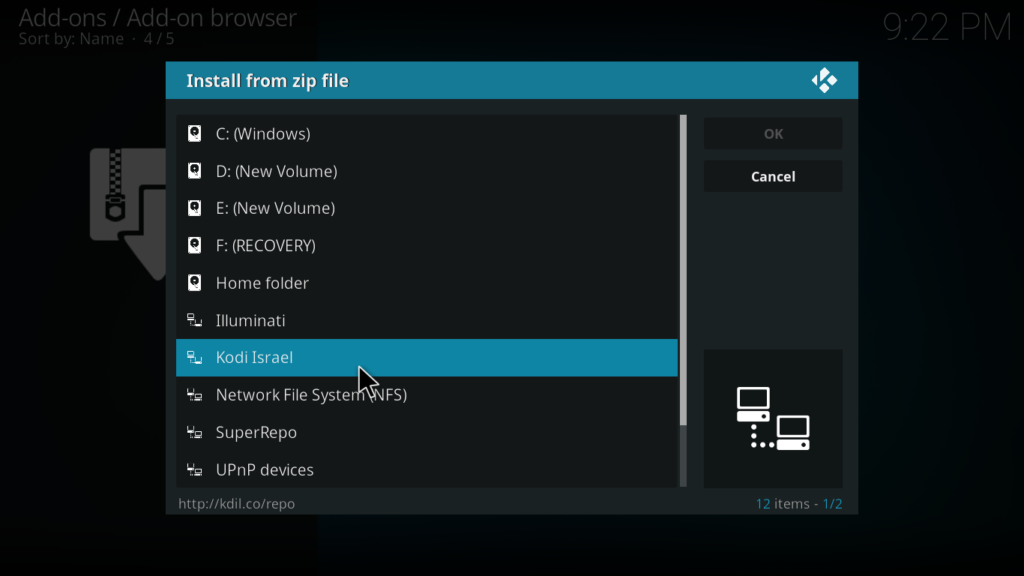The height and width of the screenshot is (576, 1024).
Task: Open the C: (Windows) drive
Action: (427, 134)
